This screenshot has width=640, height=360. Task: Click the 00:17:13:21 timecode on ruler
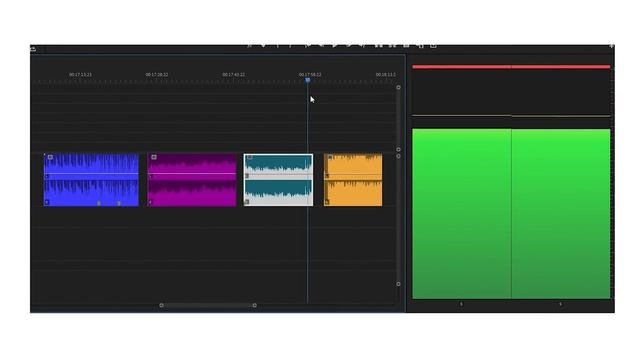80,75
